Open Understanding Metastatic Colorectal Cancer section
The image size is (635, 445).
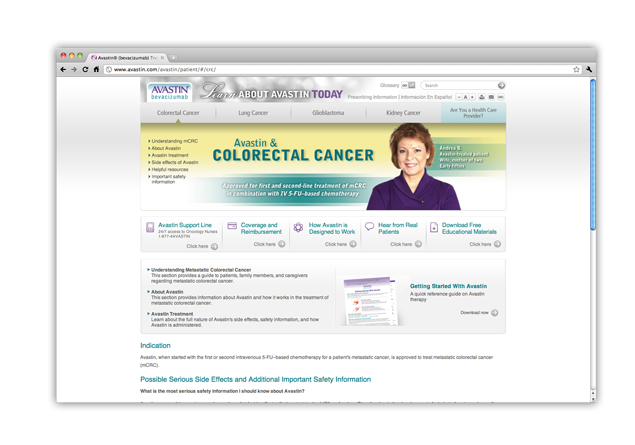pos(201,270)
